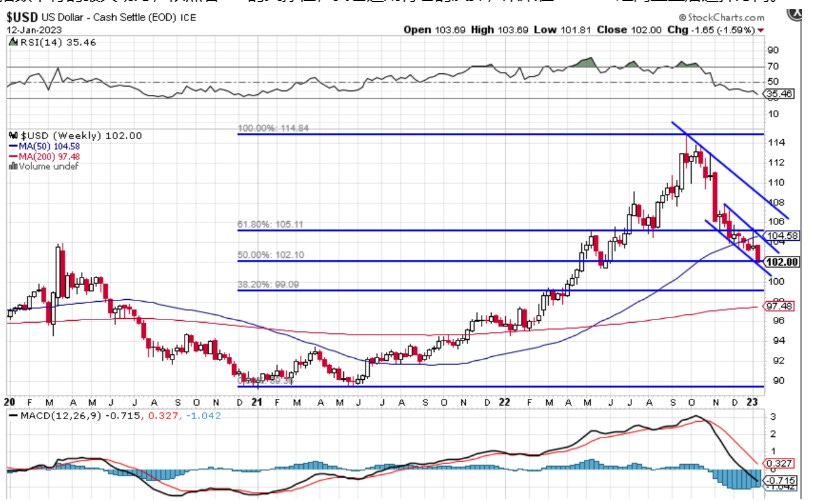Screen dimensions: 813x501
Task: Click the 12-Jan-2023 chart date label
Action: tap(32, 30)
